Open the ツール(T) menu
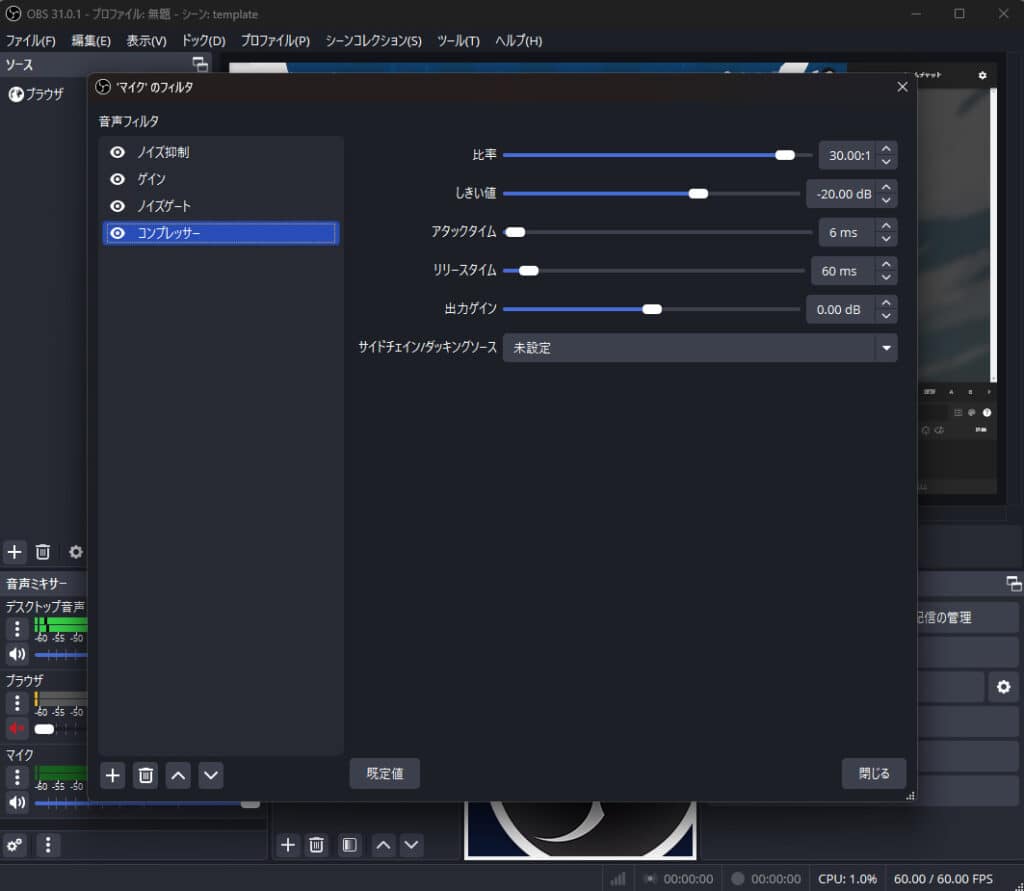The image size is (1024, 891). pyautogui.click(x=458, y=41)
